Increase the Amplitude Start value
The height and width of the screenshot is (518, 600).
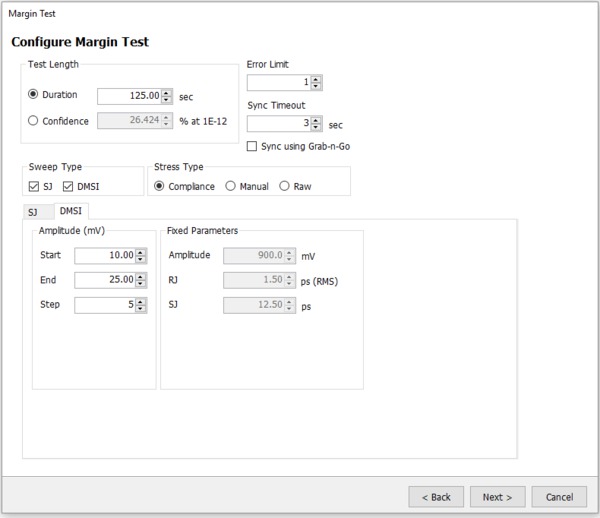point(140,252)
